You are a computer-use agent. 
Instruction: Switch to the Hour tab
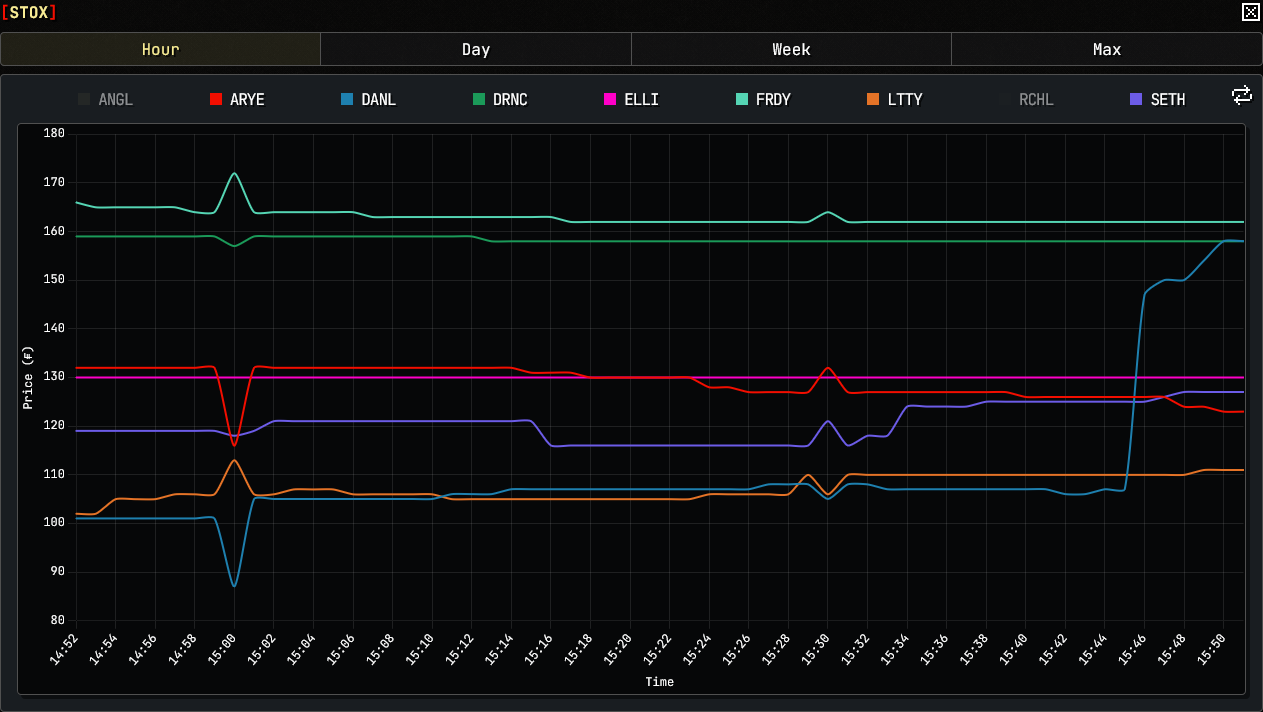click(160, 49)
